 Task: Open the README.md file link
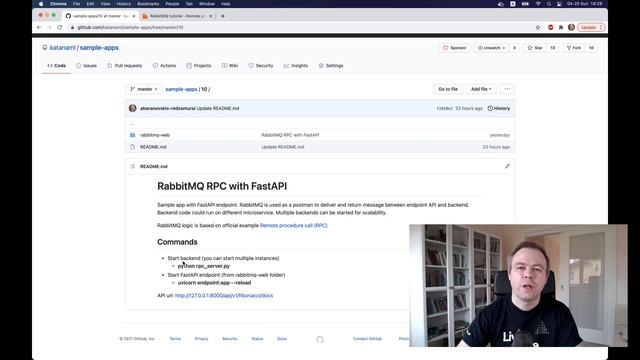[153, 147]
